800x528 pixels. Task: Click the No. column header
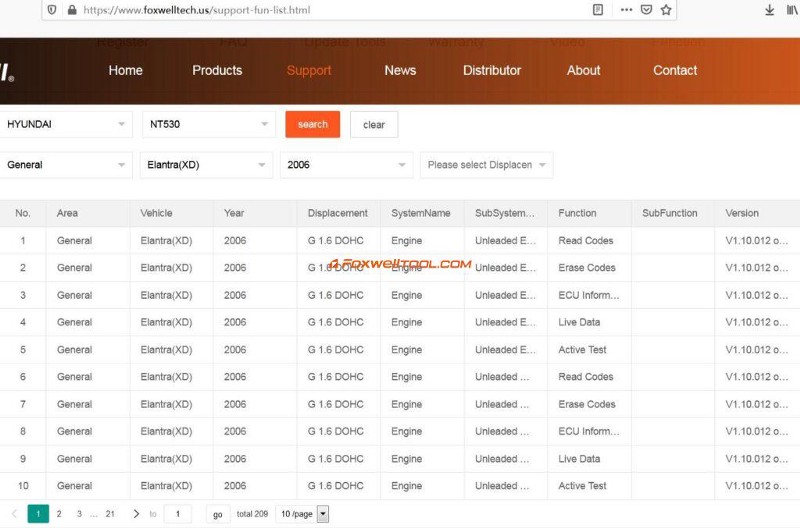click(22, 213)
